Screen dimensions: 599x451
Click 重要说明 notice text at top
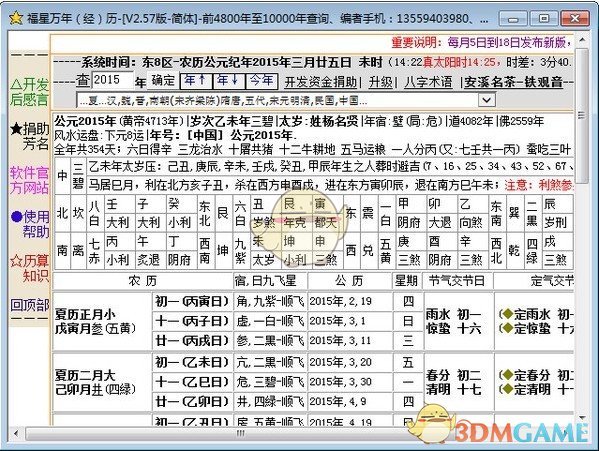(481, 42)
